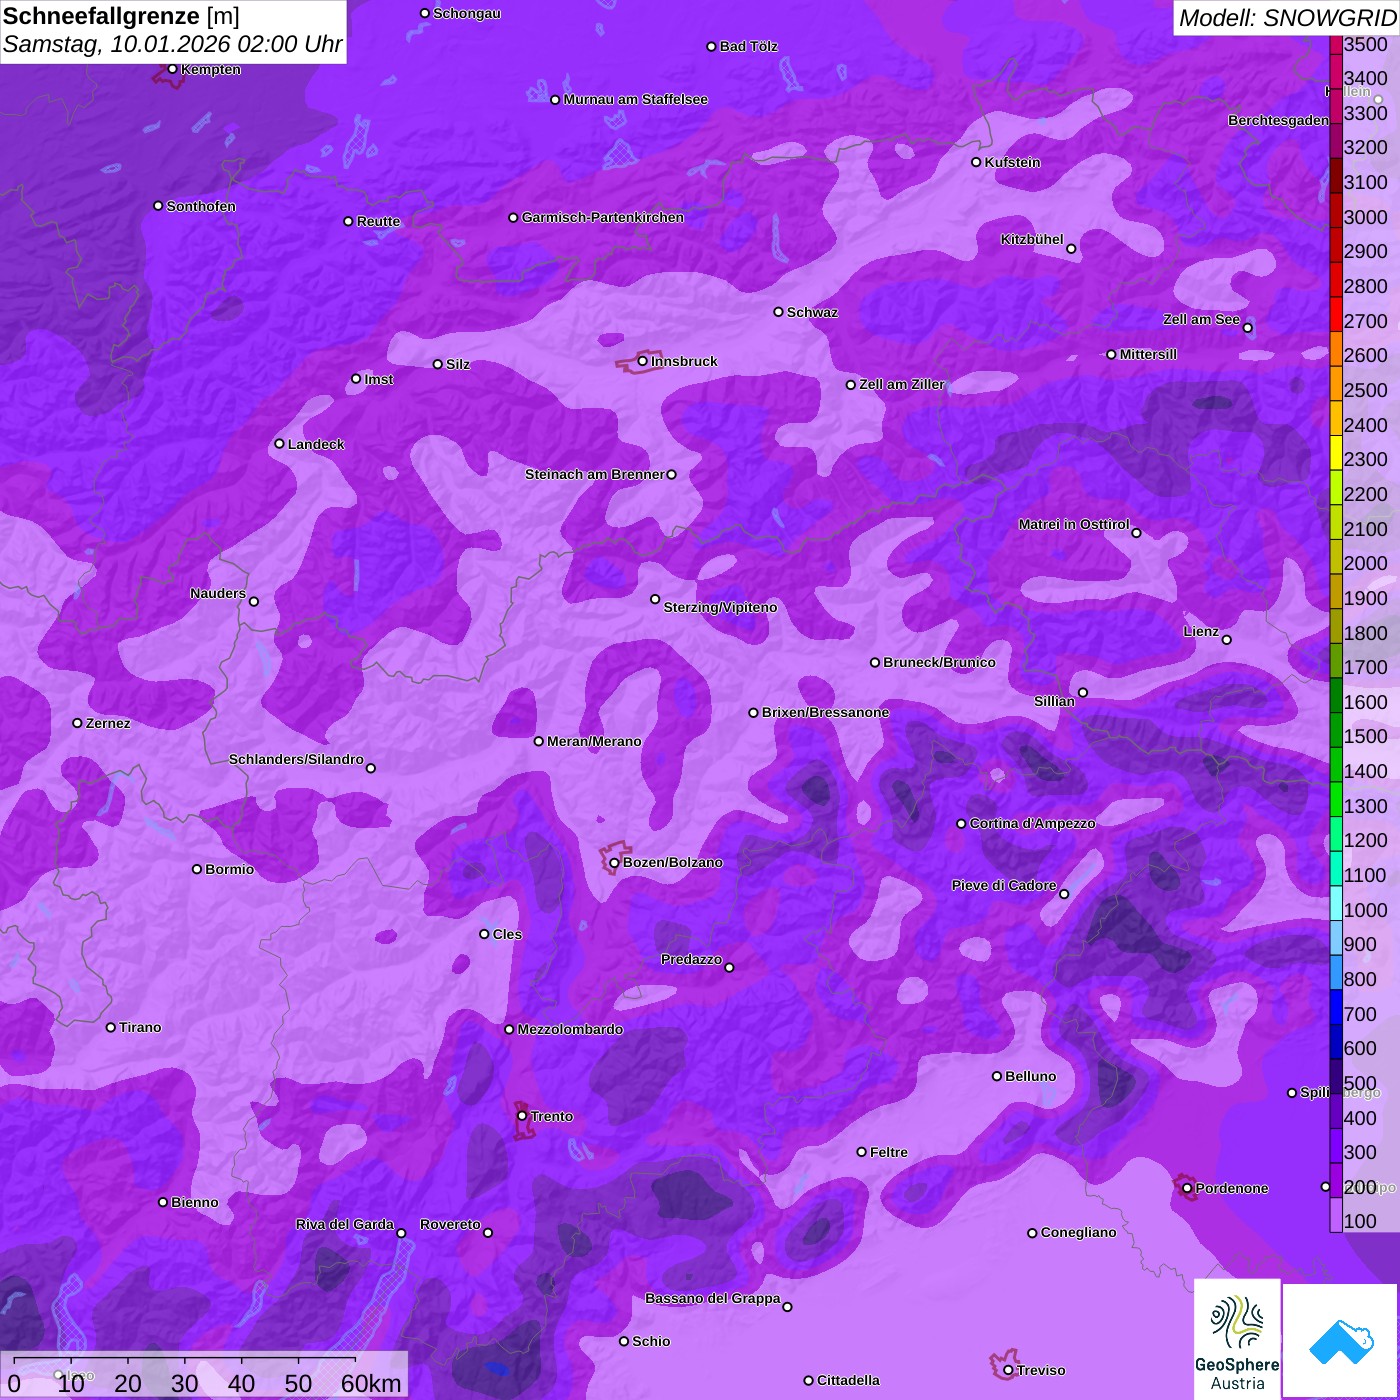
Task: Click the 'Bruneck/Brunico' label
Action: pos(939,662)
